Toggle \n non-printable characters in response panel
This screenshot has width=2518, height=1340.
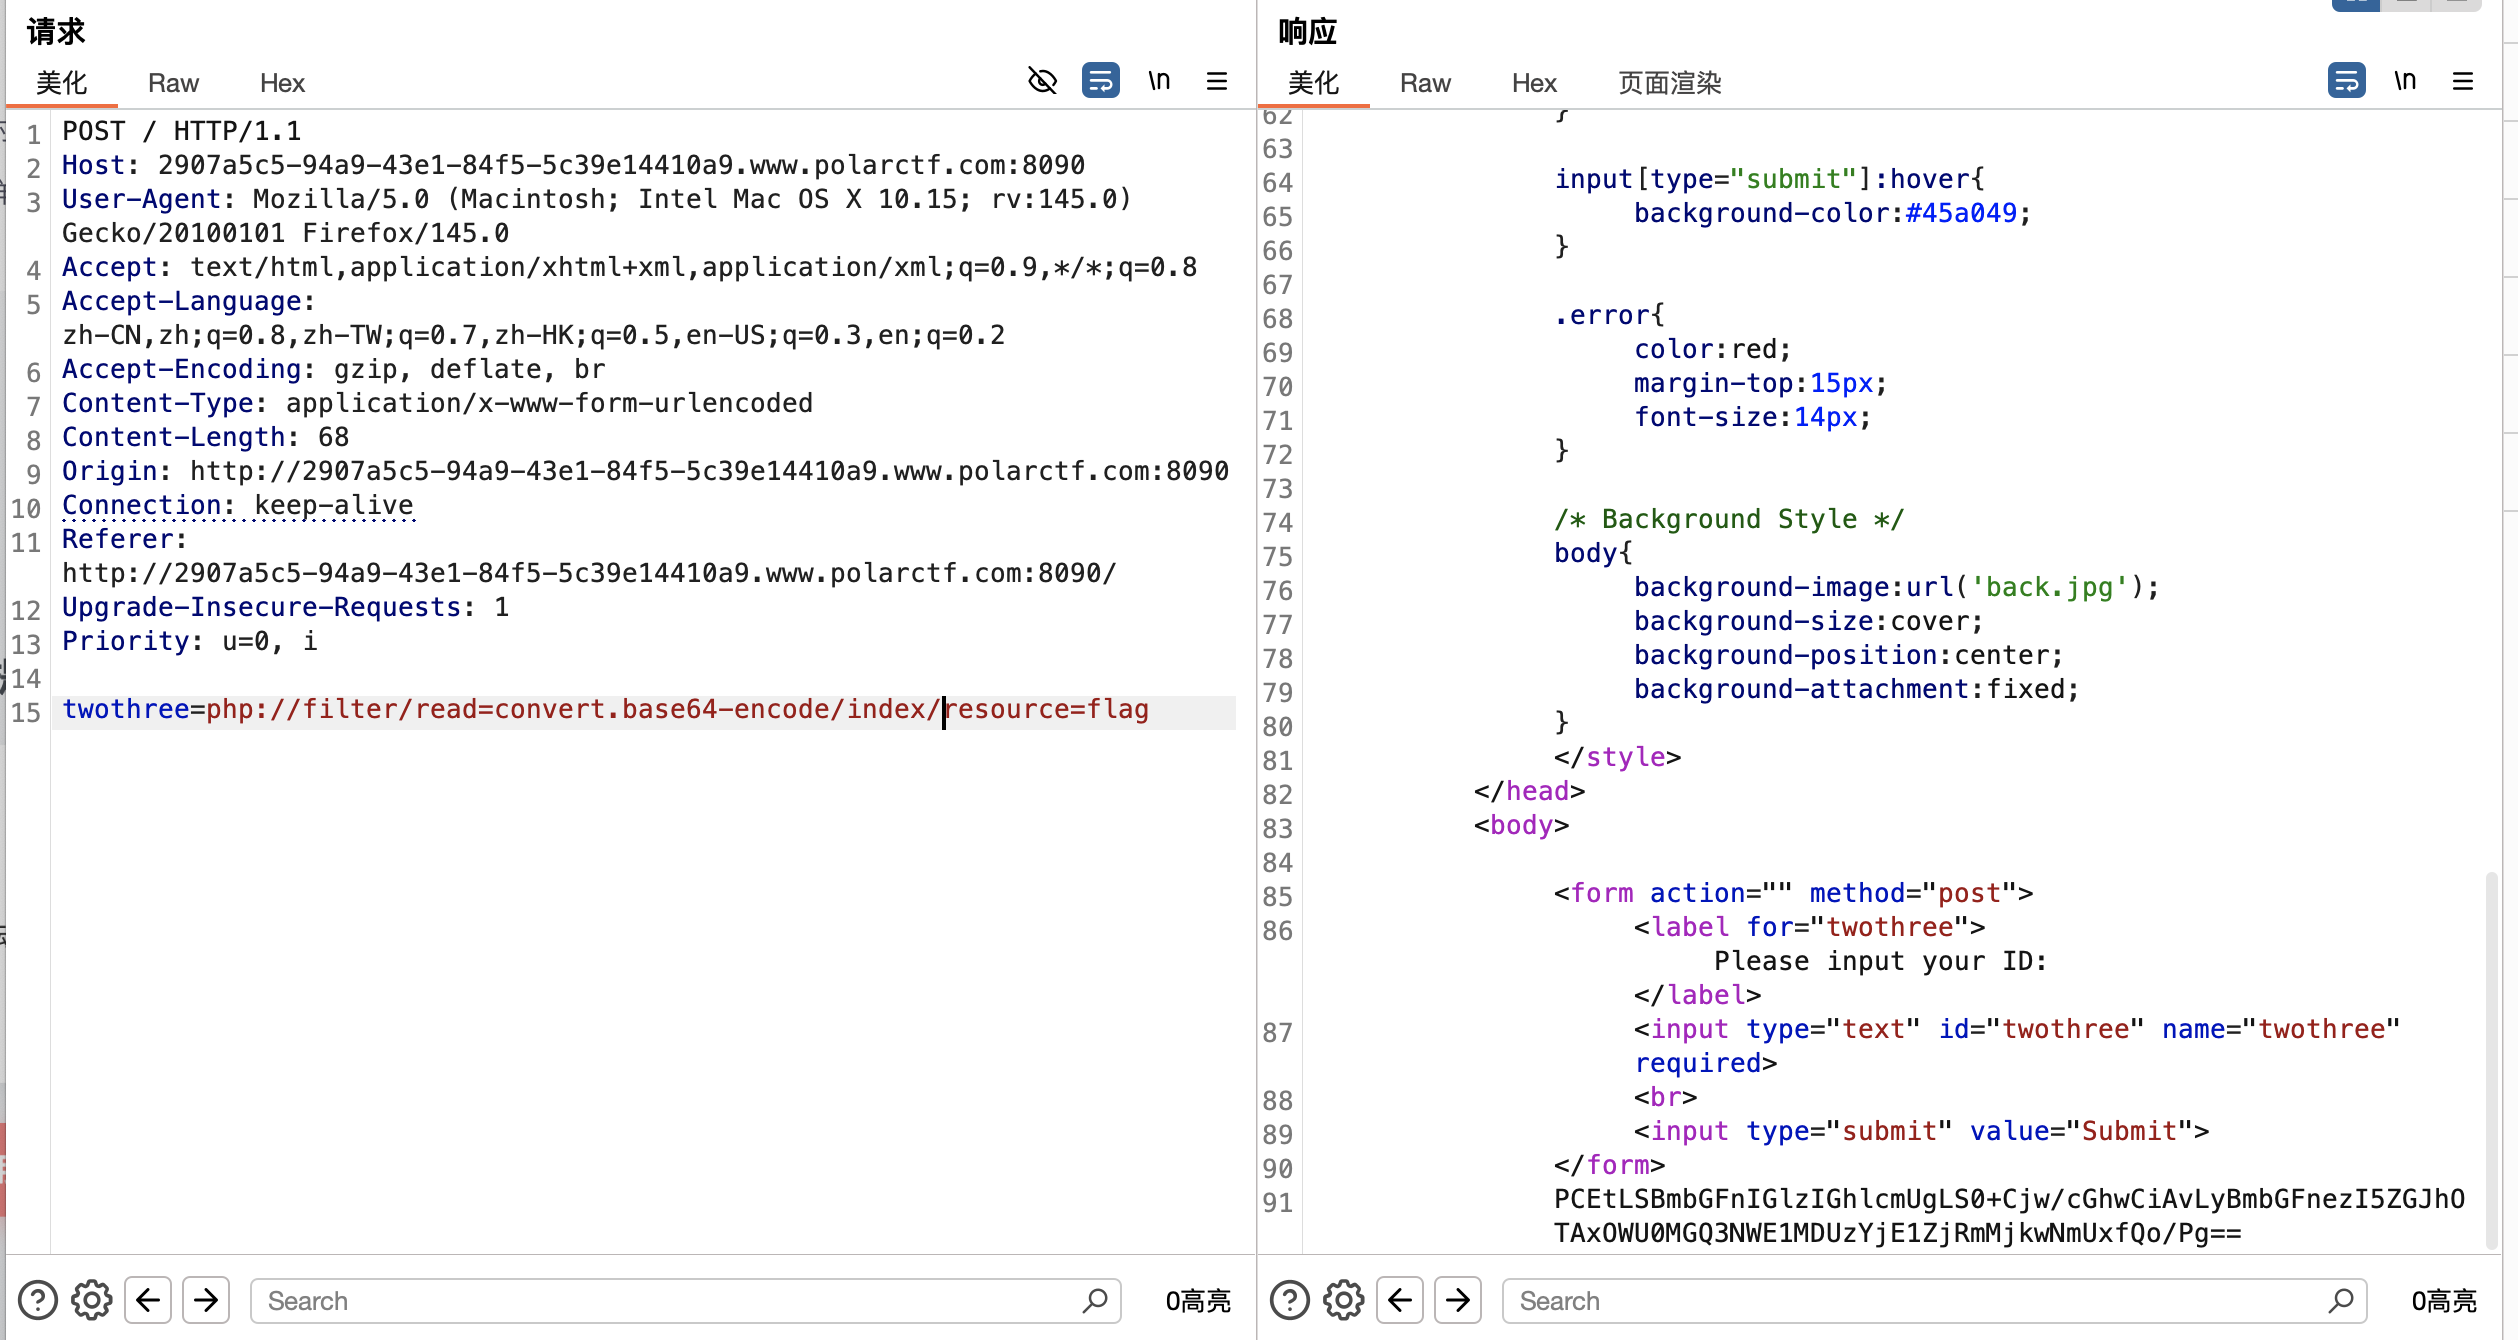pos(2405,81)
